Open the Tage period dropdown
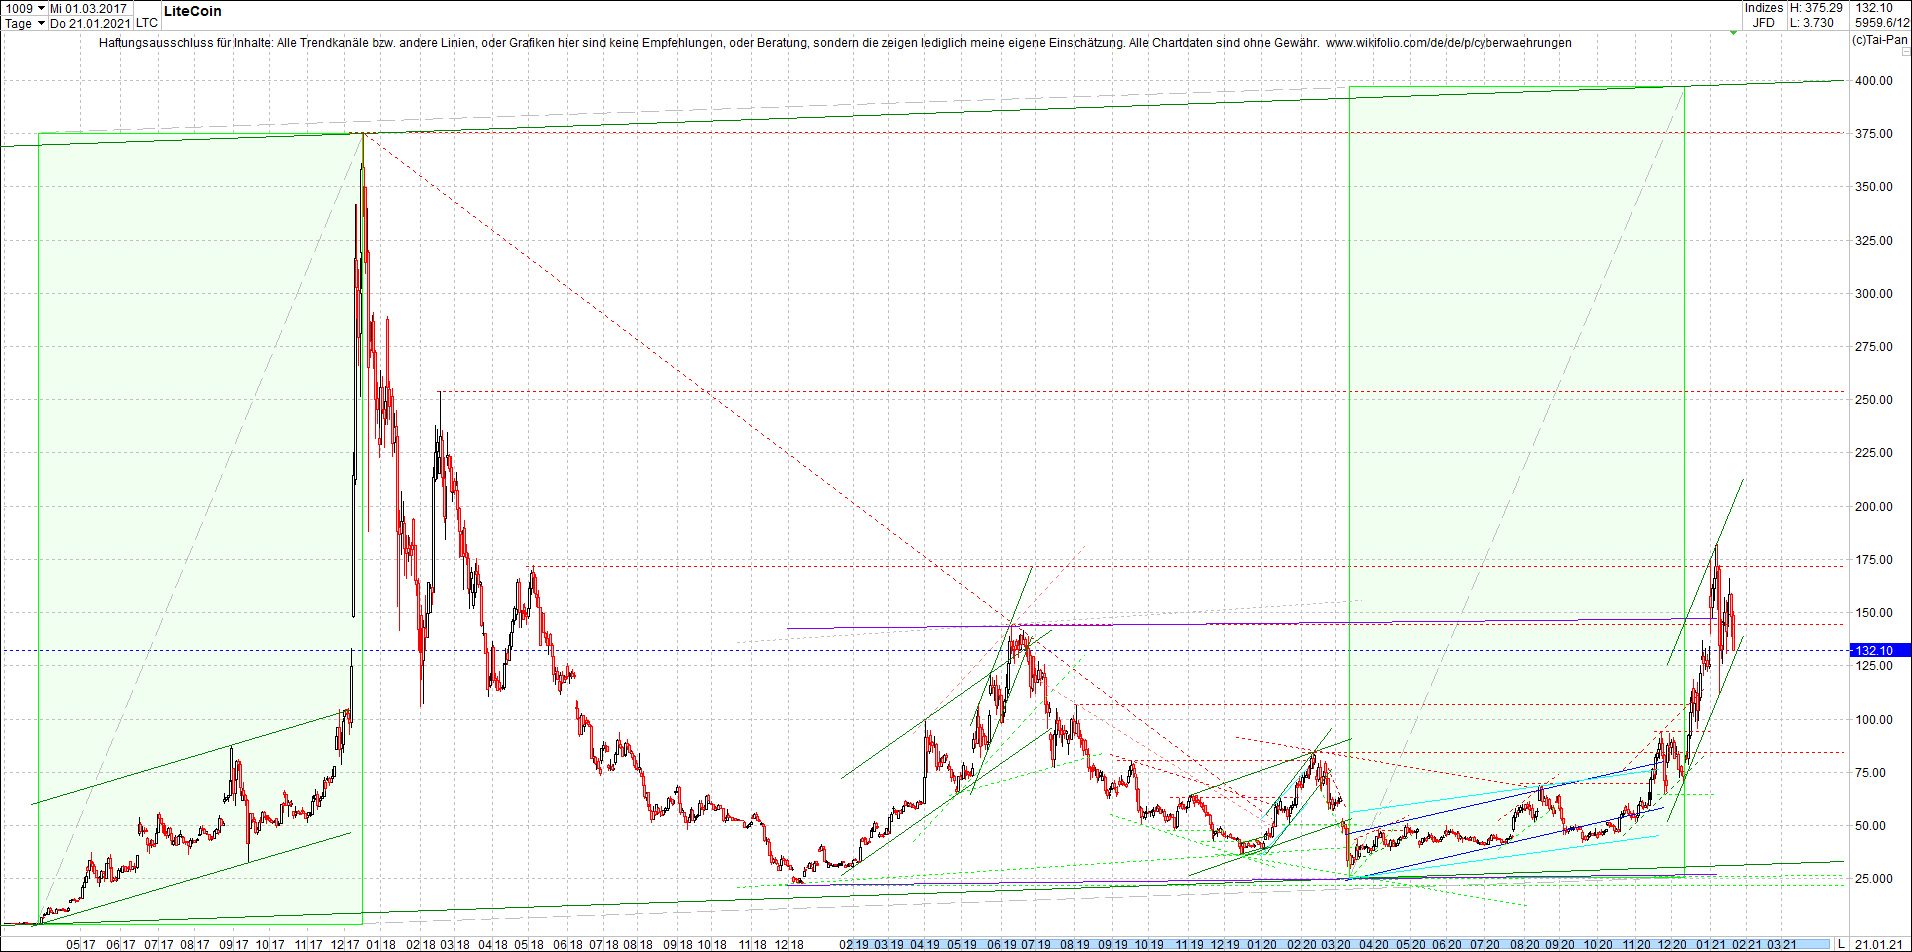The image size is (1912, 952). (x=26, y=23)
